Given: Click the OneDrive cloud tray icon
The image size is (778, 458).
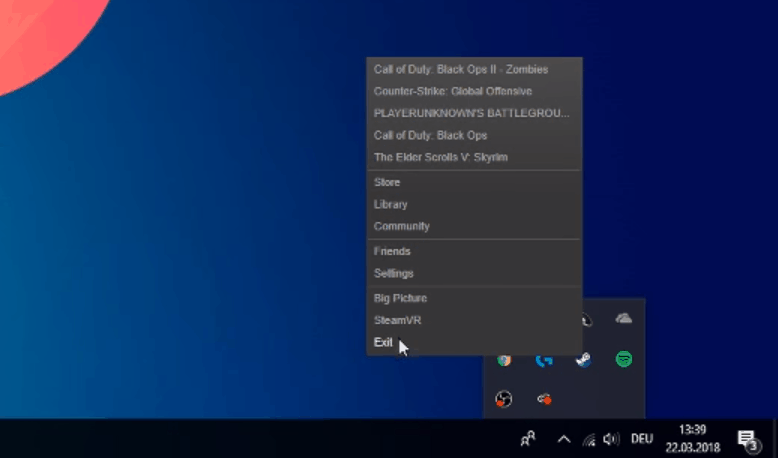Looking at the screenshot, I should coord(624,319).
